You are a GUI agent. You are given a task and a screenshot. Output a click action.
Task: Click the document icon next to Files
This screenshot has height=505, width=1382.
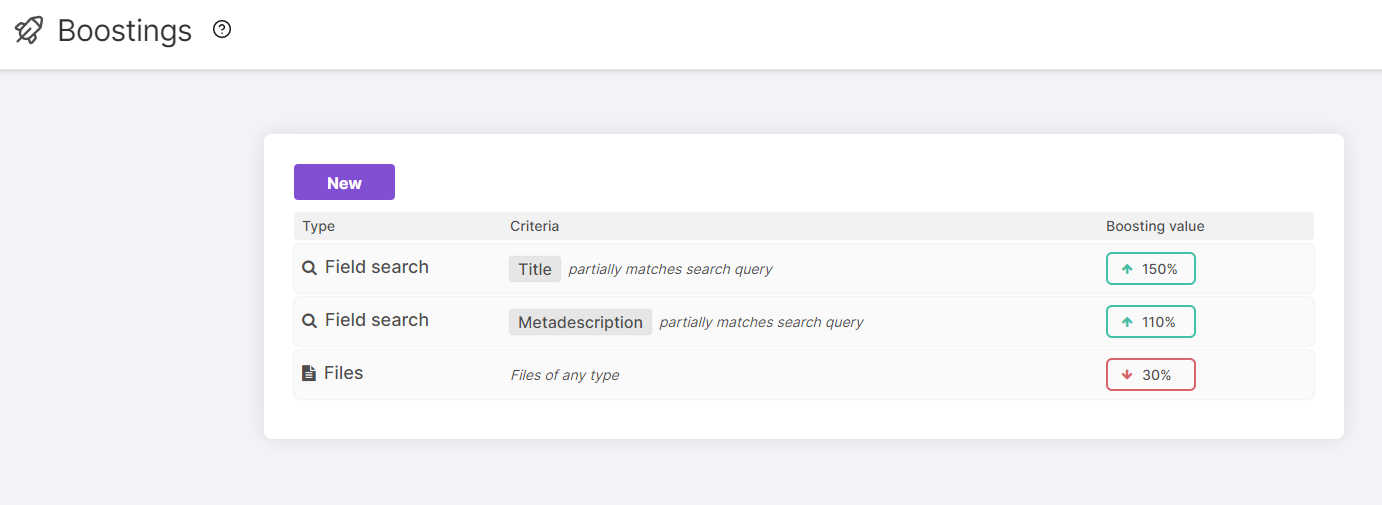click(309, 373)
